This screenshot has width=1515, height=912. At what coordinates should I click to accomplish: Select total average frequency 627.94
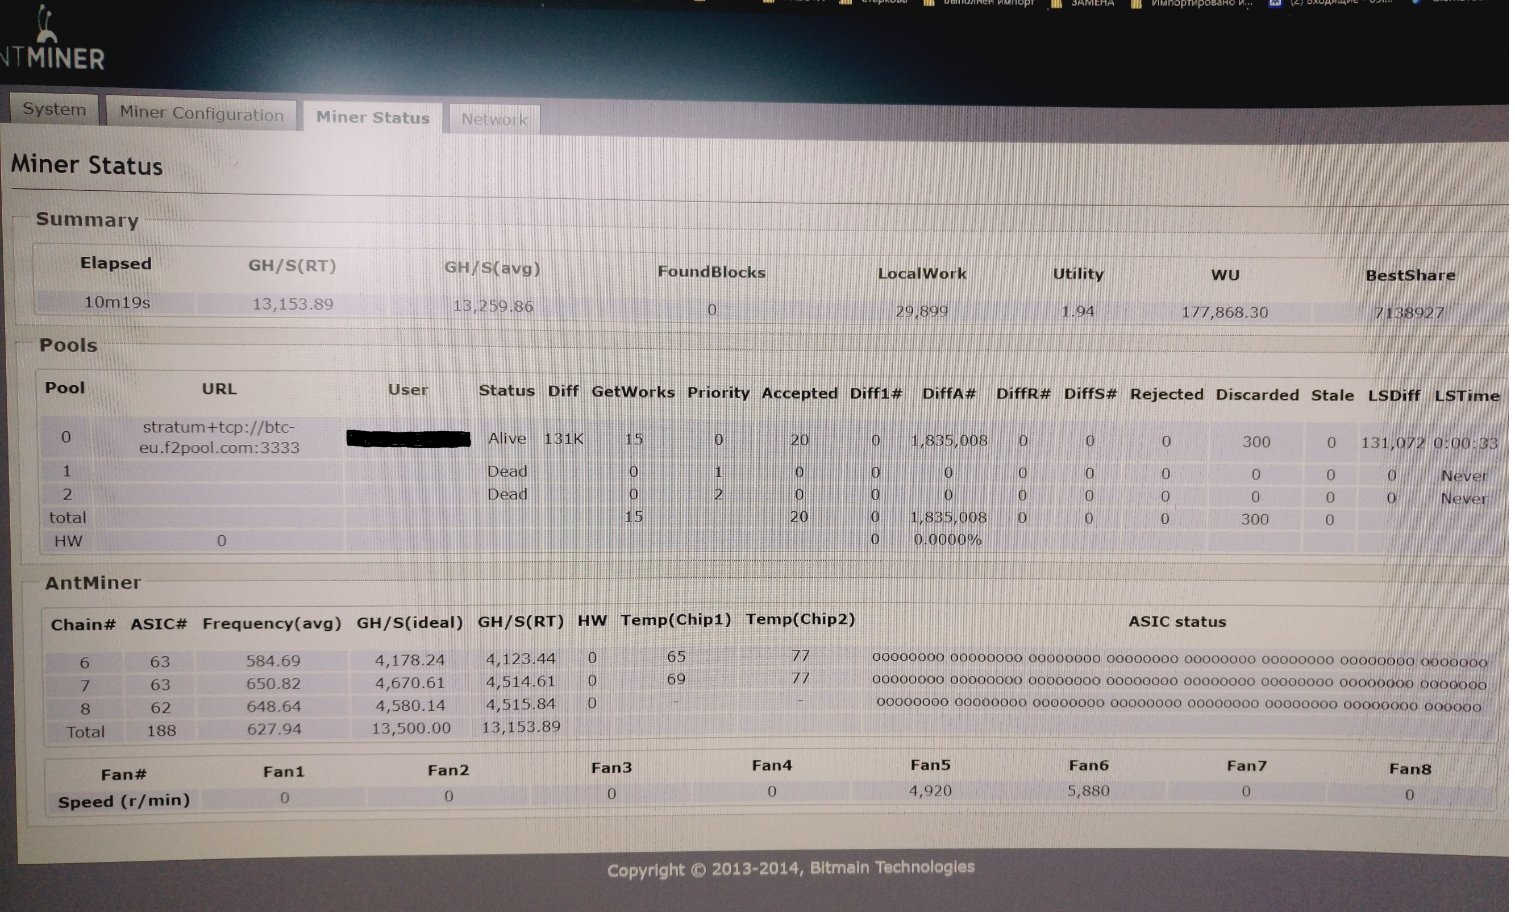(273, 729)
